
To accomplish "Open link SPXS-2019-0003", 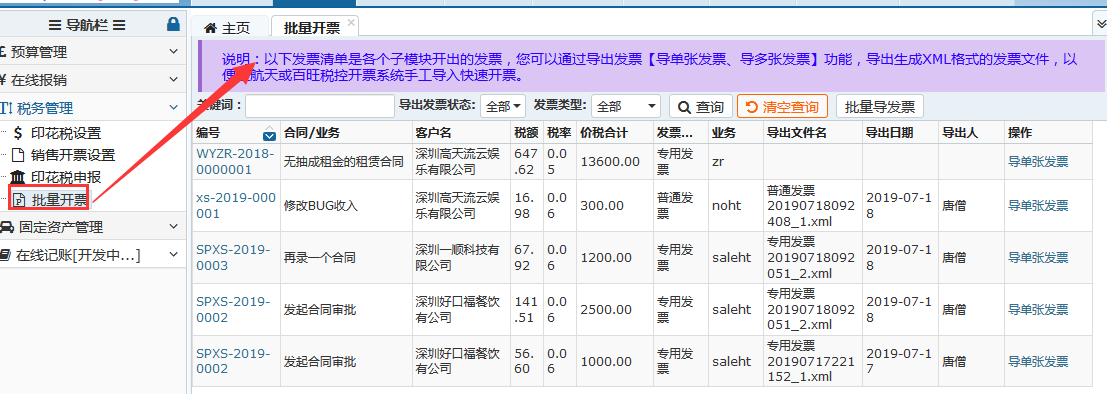I will pos(233,258).
